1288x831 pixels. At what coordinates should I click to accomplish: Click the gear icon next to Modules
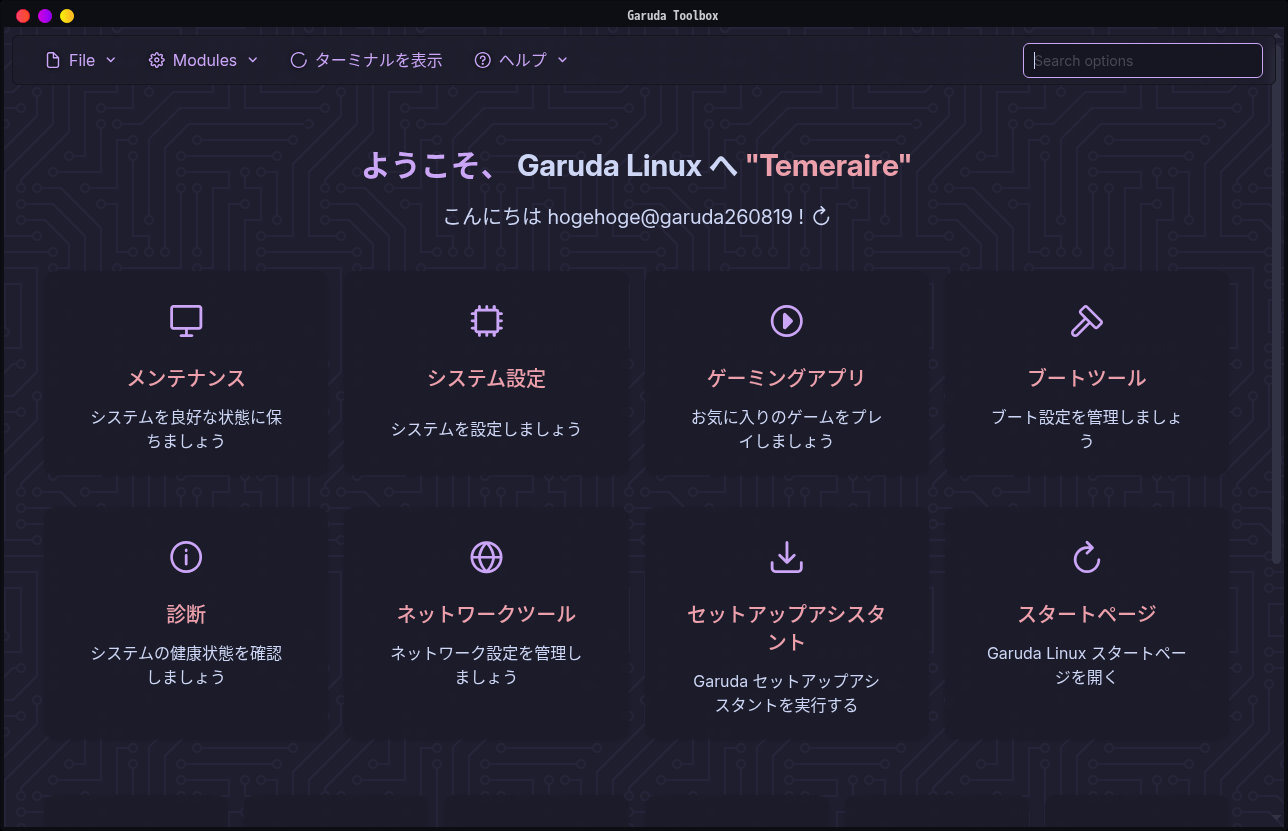tap(156, 60)
